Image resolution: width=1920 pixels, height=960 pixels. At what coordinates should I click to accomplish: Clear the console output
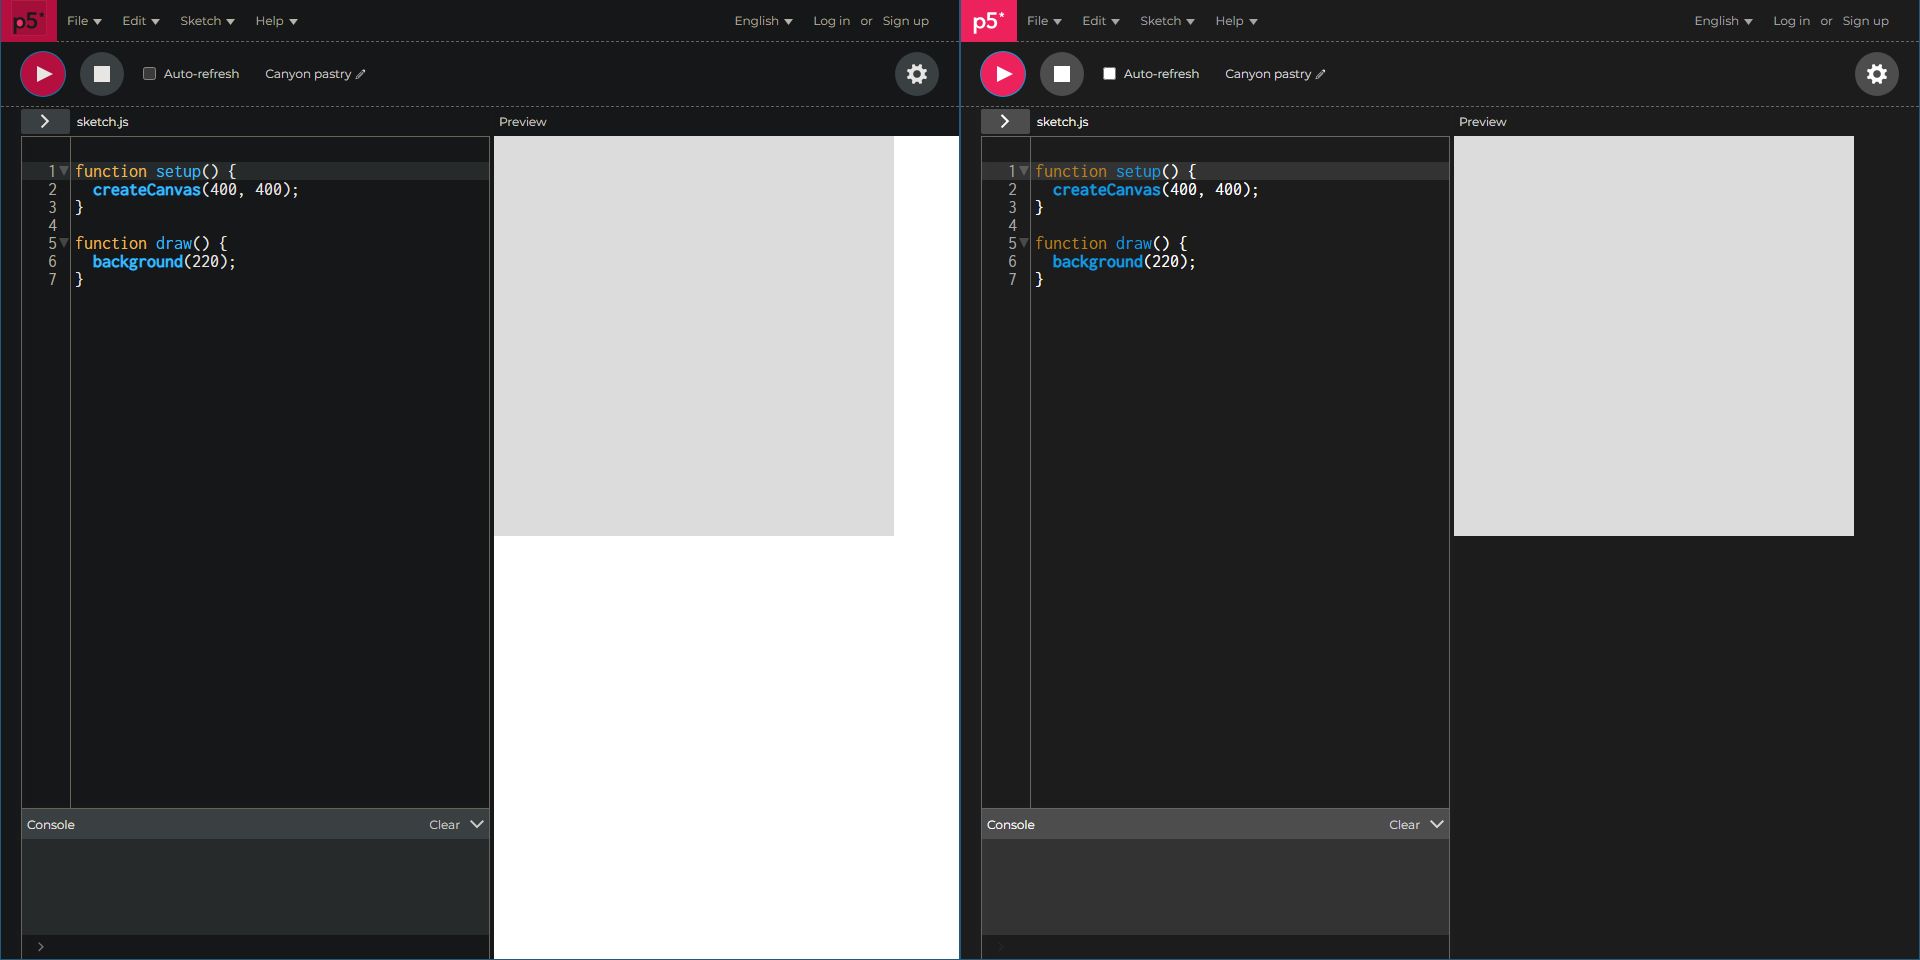(x=443, y=824)
